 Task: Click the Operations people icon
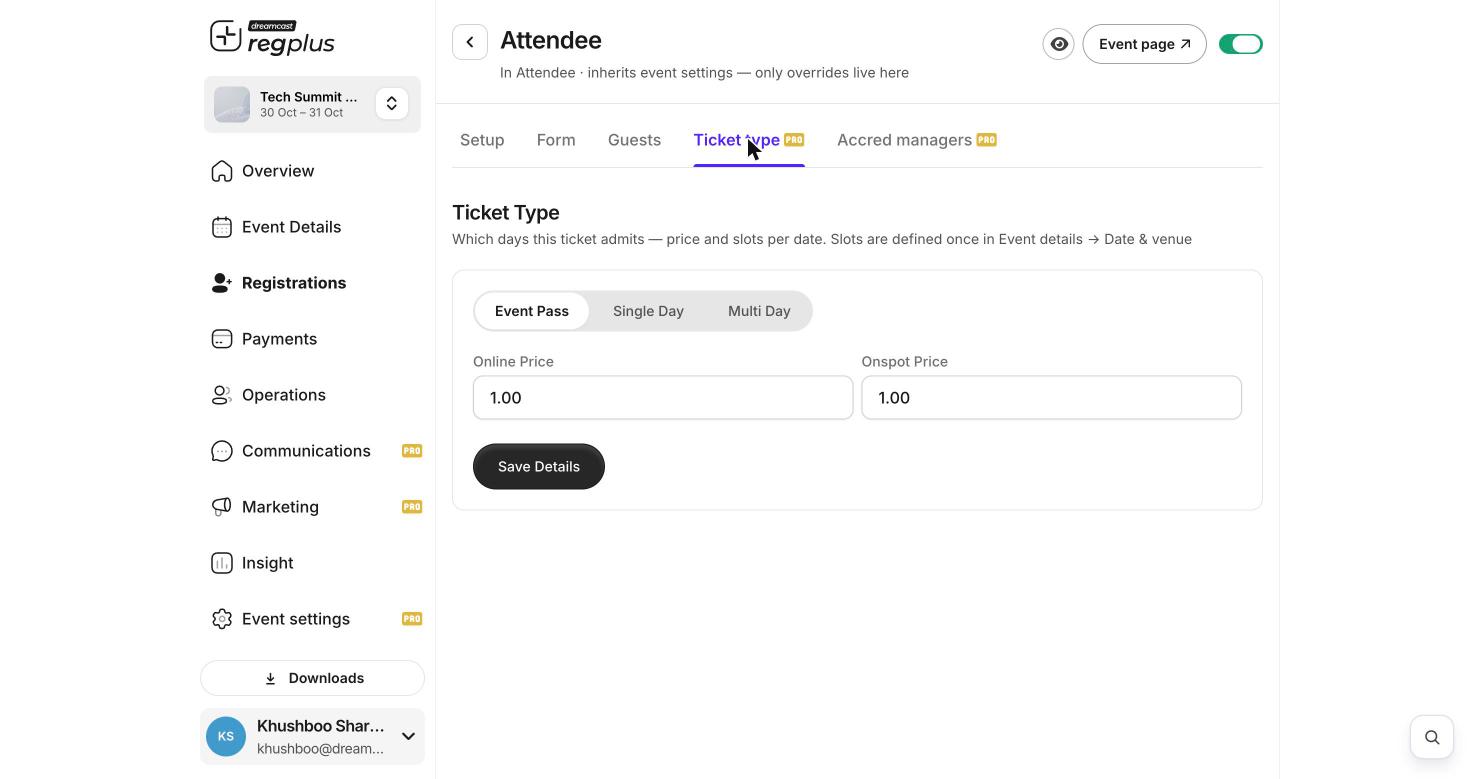pos(222,395)
